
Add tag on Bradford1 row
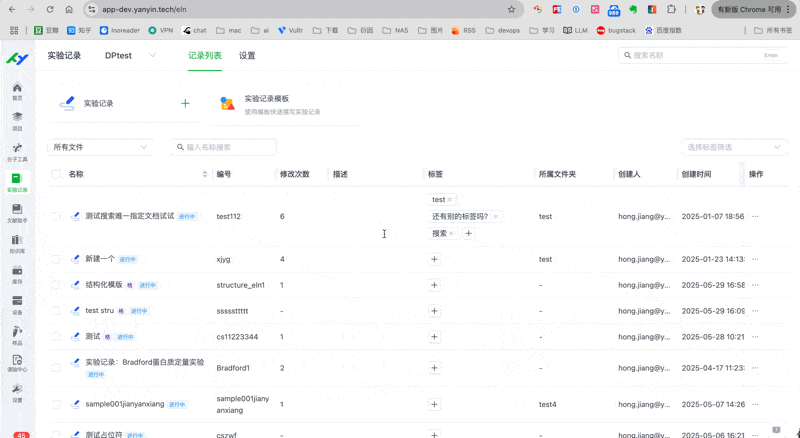click(434, 368)
